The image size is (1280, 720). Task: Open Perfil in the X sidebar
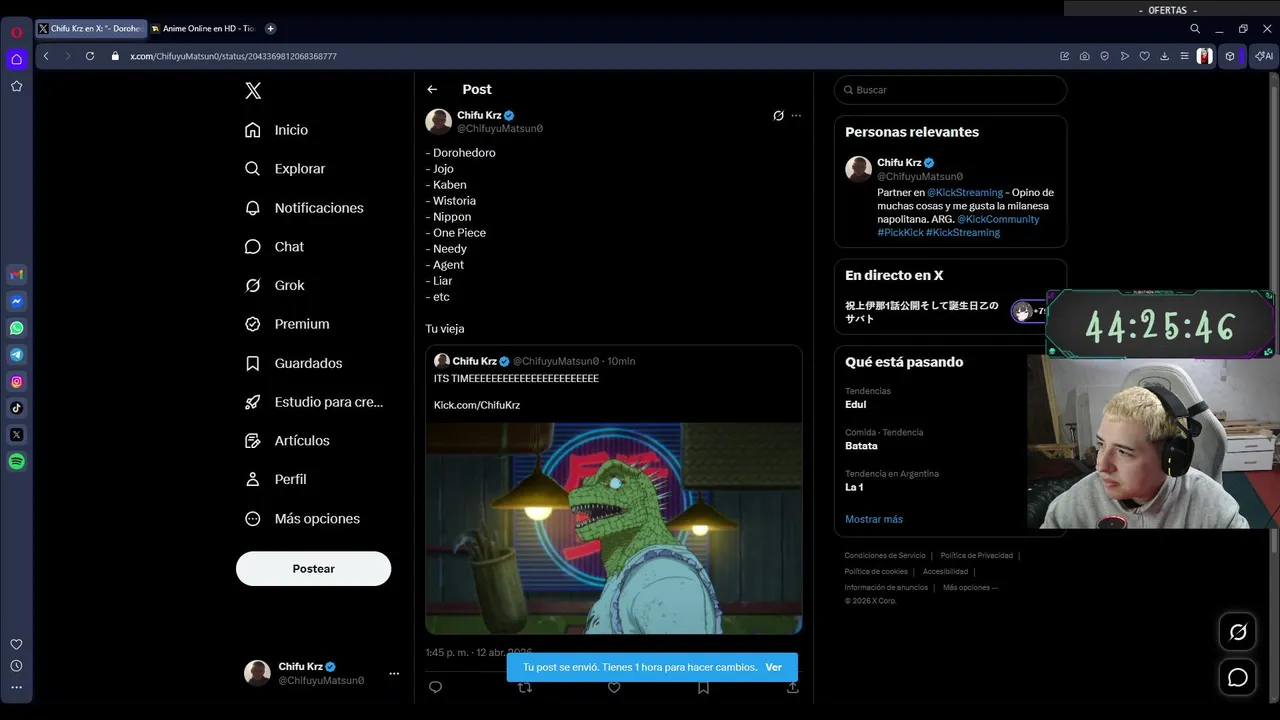coord(276,479)
